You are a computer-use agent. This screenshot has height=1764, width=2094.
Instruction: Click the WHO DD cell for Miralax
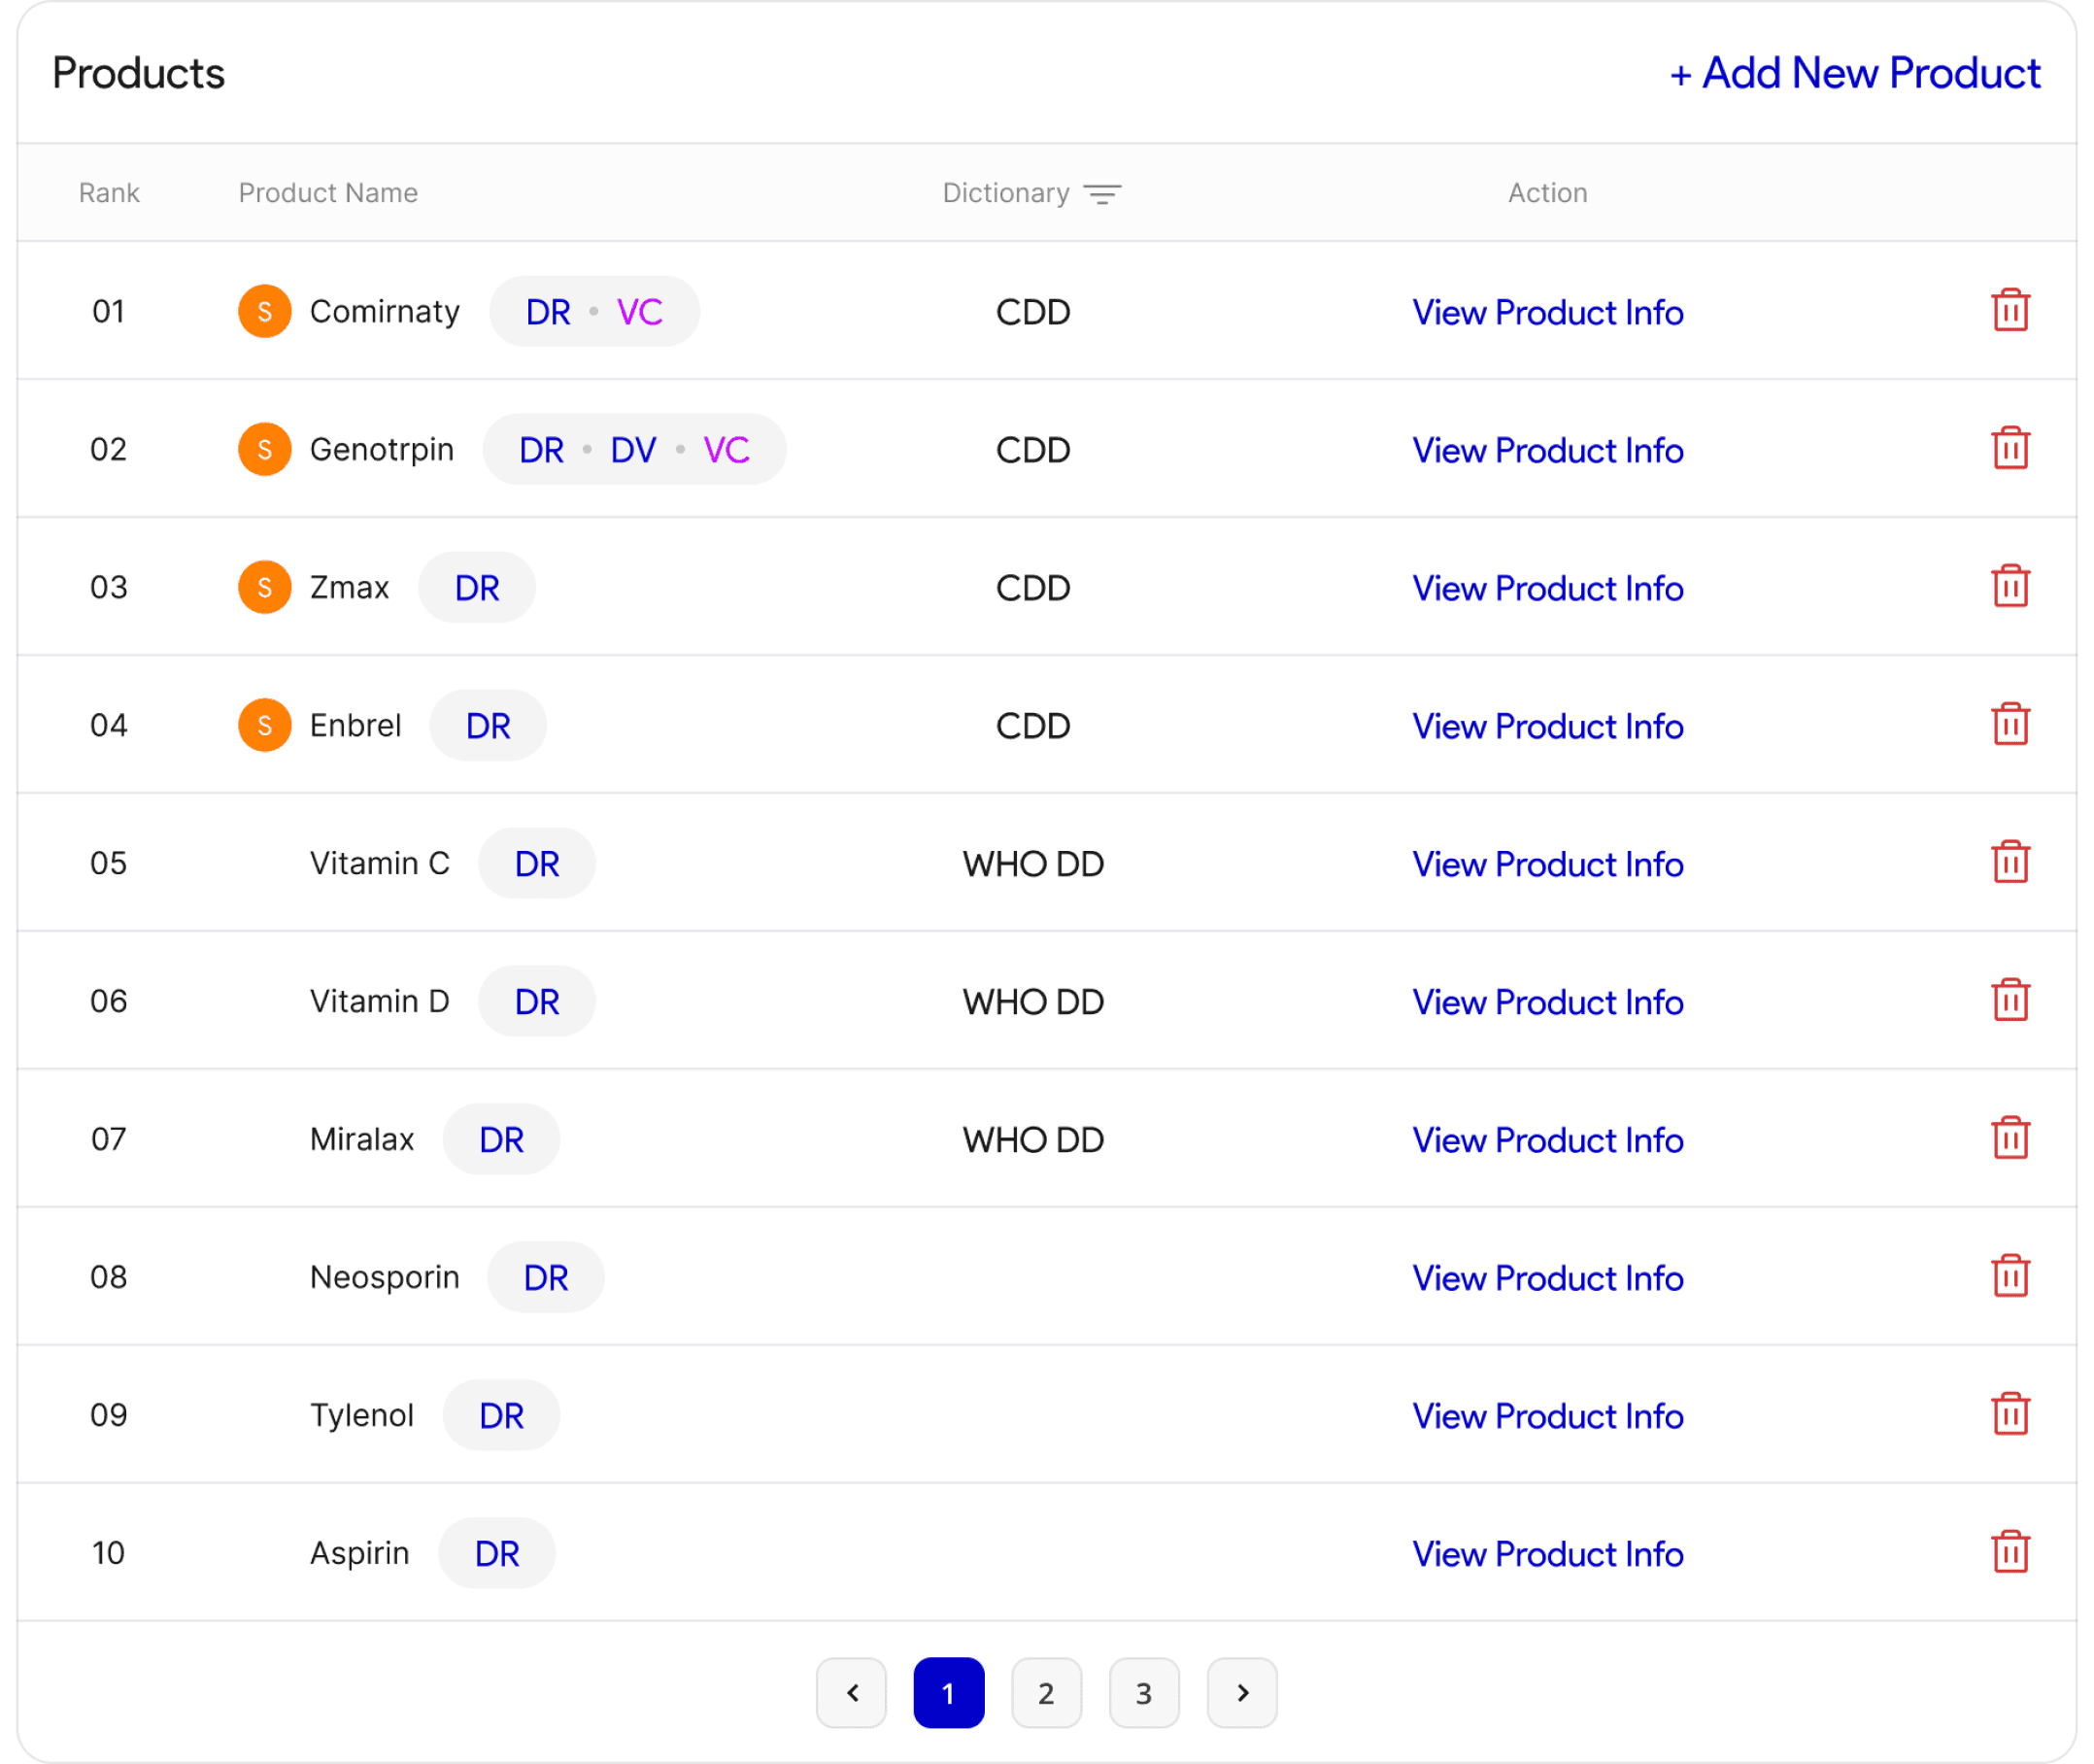[1033, 1140]
